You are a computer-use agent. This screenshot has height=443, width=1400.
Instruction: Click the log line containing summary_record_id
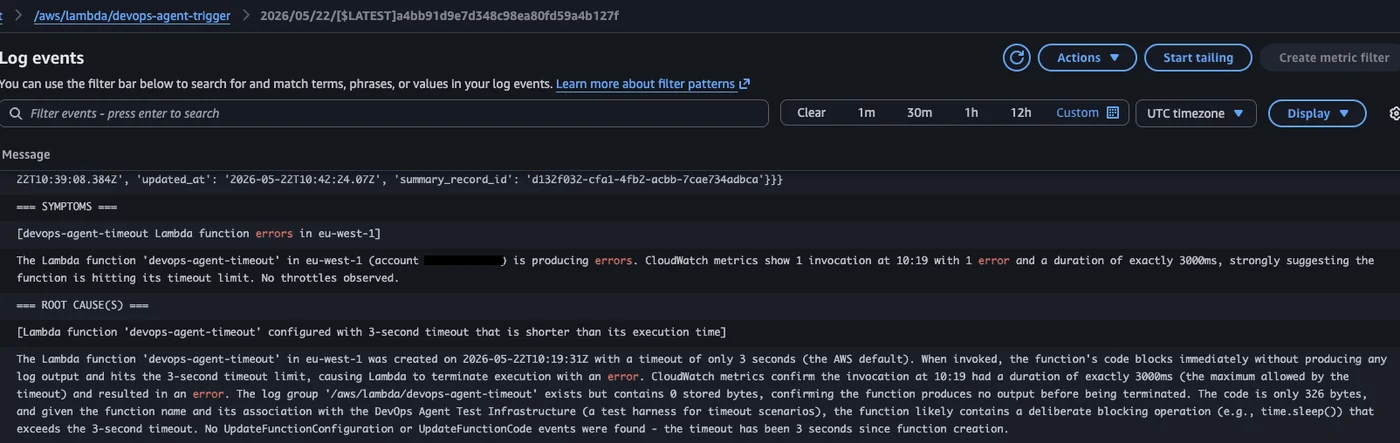pos(400,179)
